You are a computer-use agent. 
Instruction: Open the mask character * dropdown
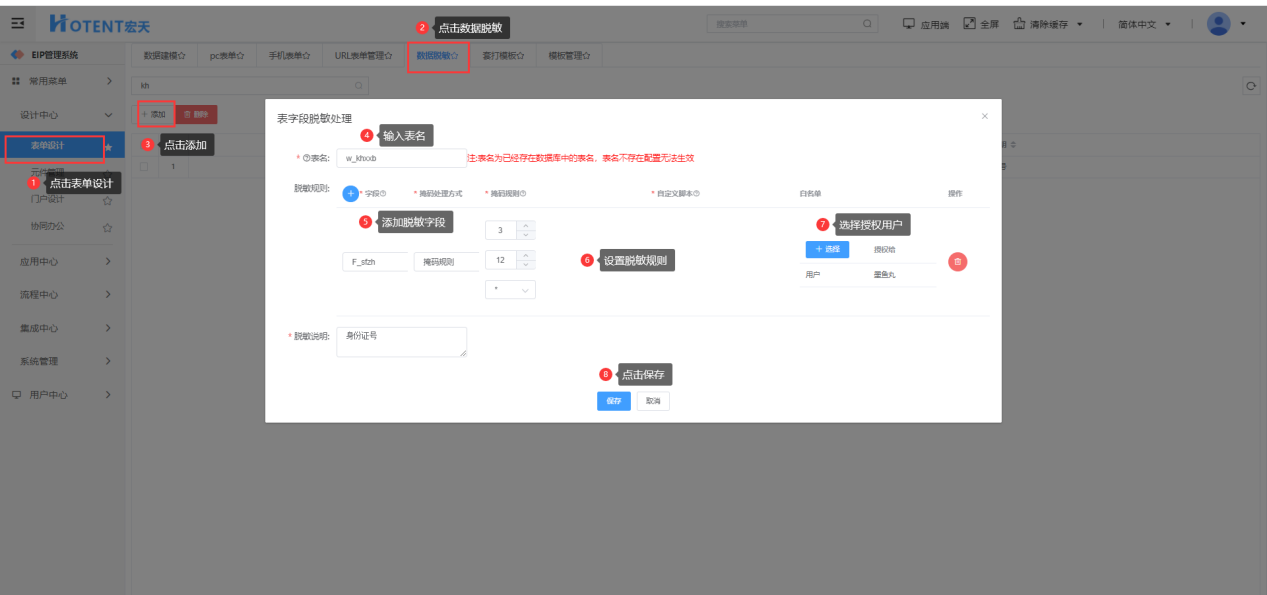[x=510, y=289]
